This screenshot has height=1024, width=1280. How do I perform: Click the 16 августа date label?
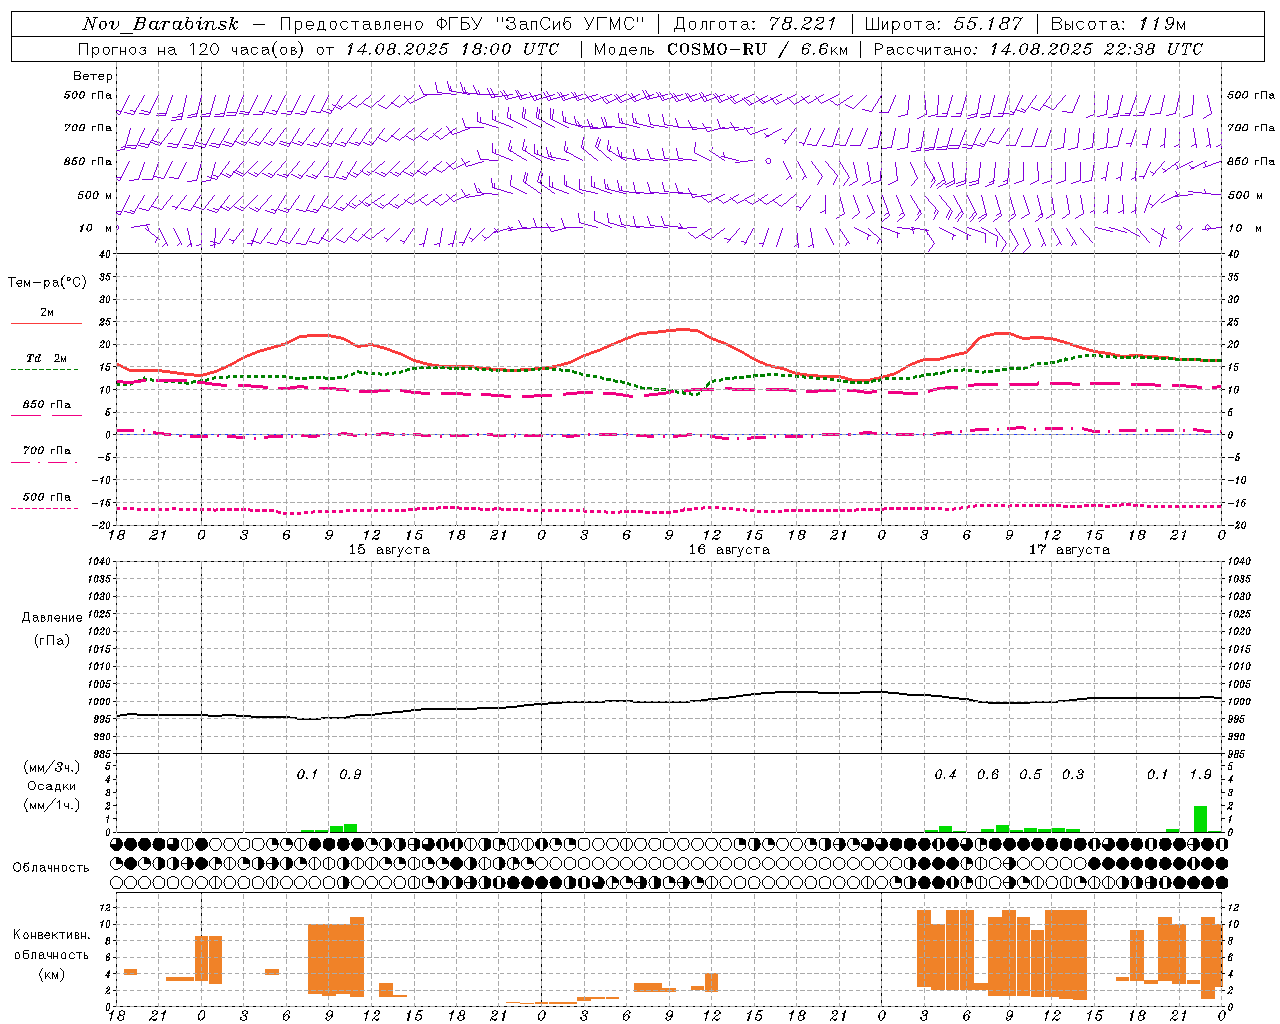tap(729, 550)
